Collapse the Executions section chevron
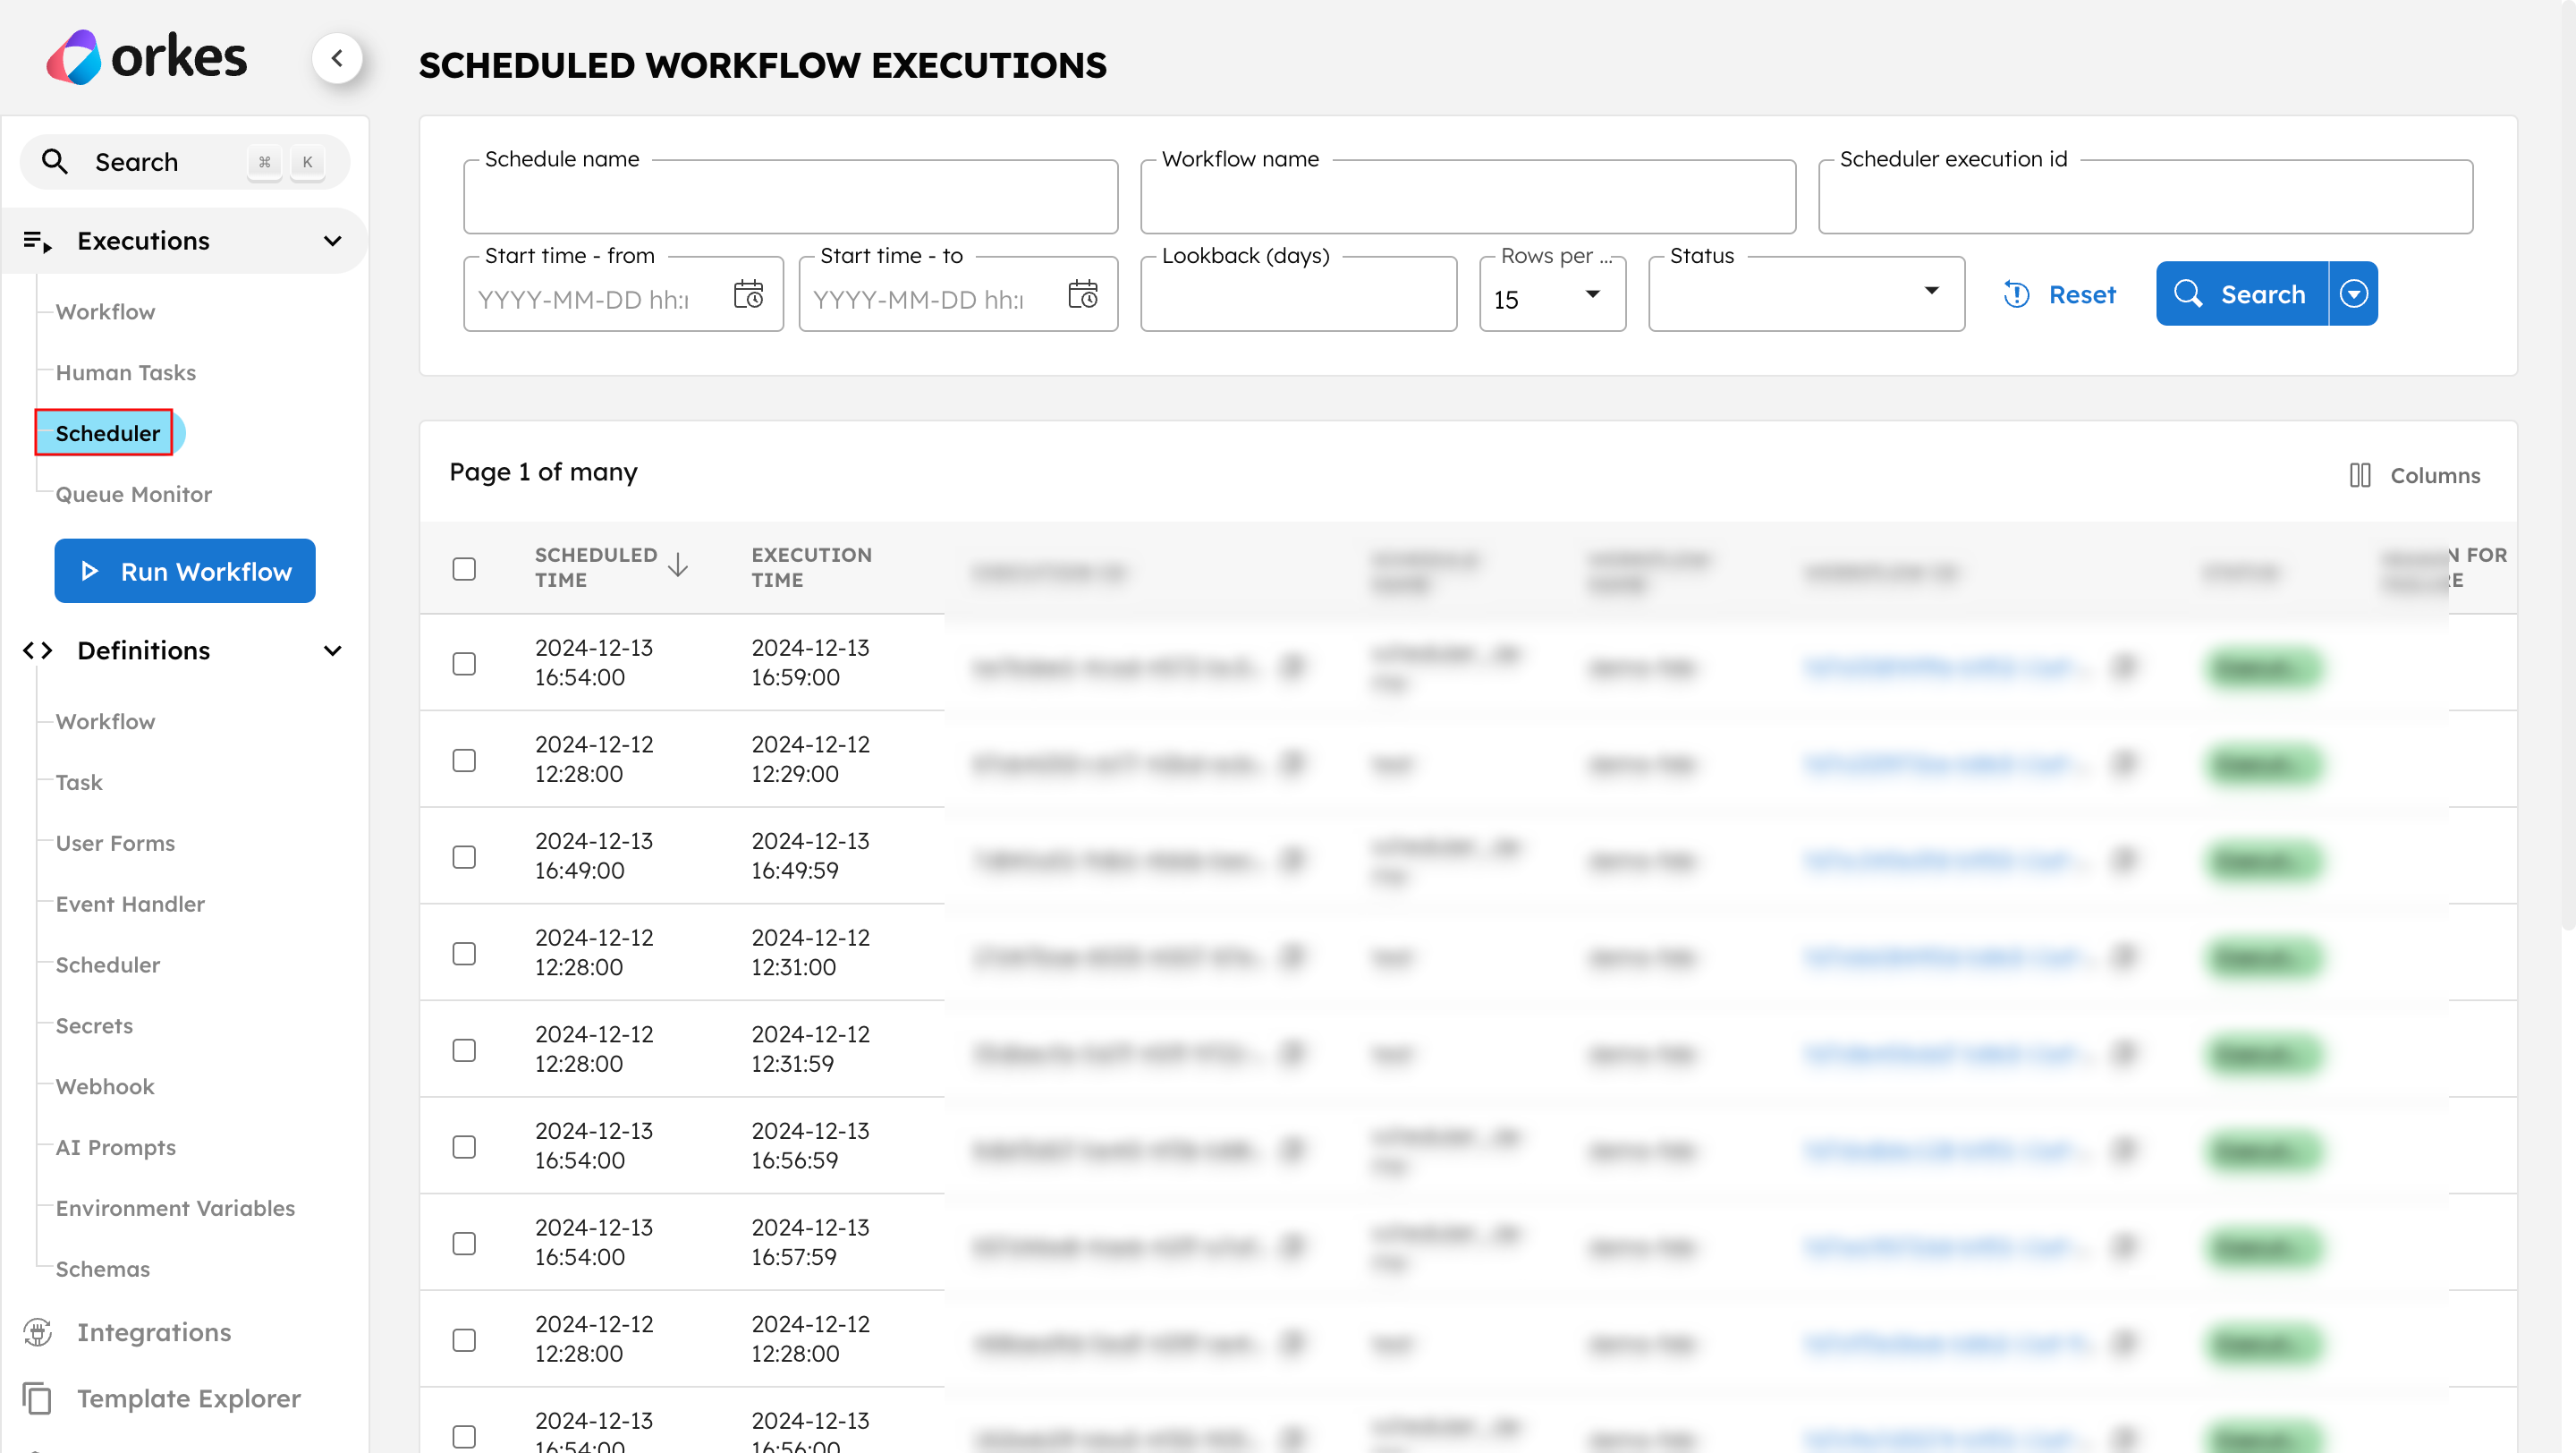 click(333, 241)
